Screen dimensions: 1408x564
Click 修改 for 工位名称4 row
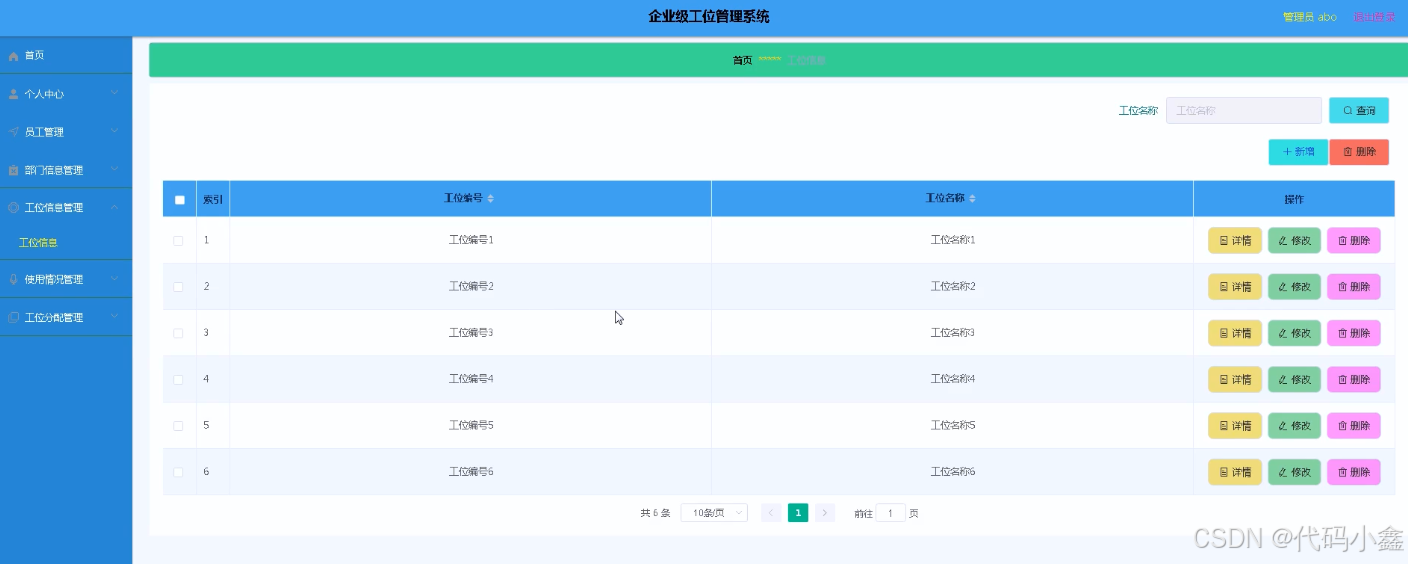[1294, 380]
